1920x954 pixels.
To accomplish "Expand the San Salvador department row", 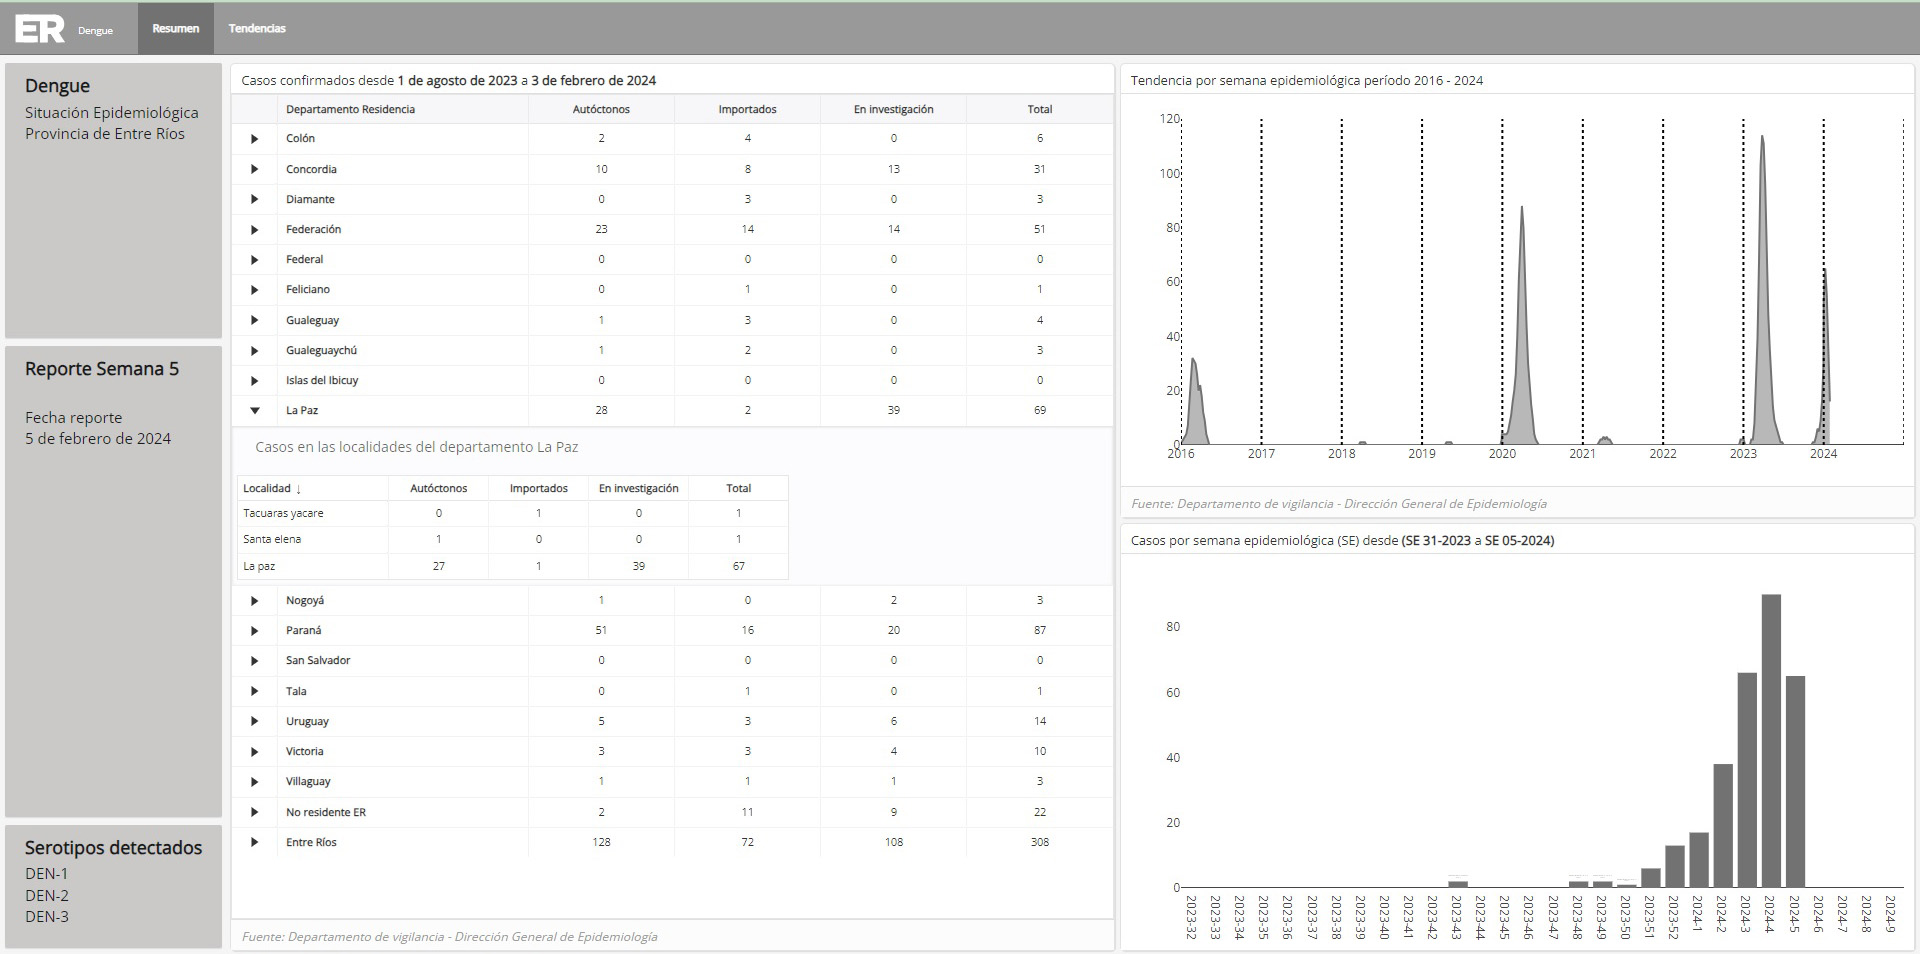I will click(x=254, y=661).
